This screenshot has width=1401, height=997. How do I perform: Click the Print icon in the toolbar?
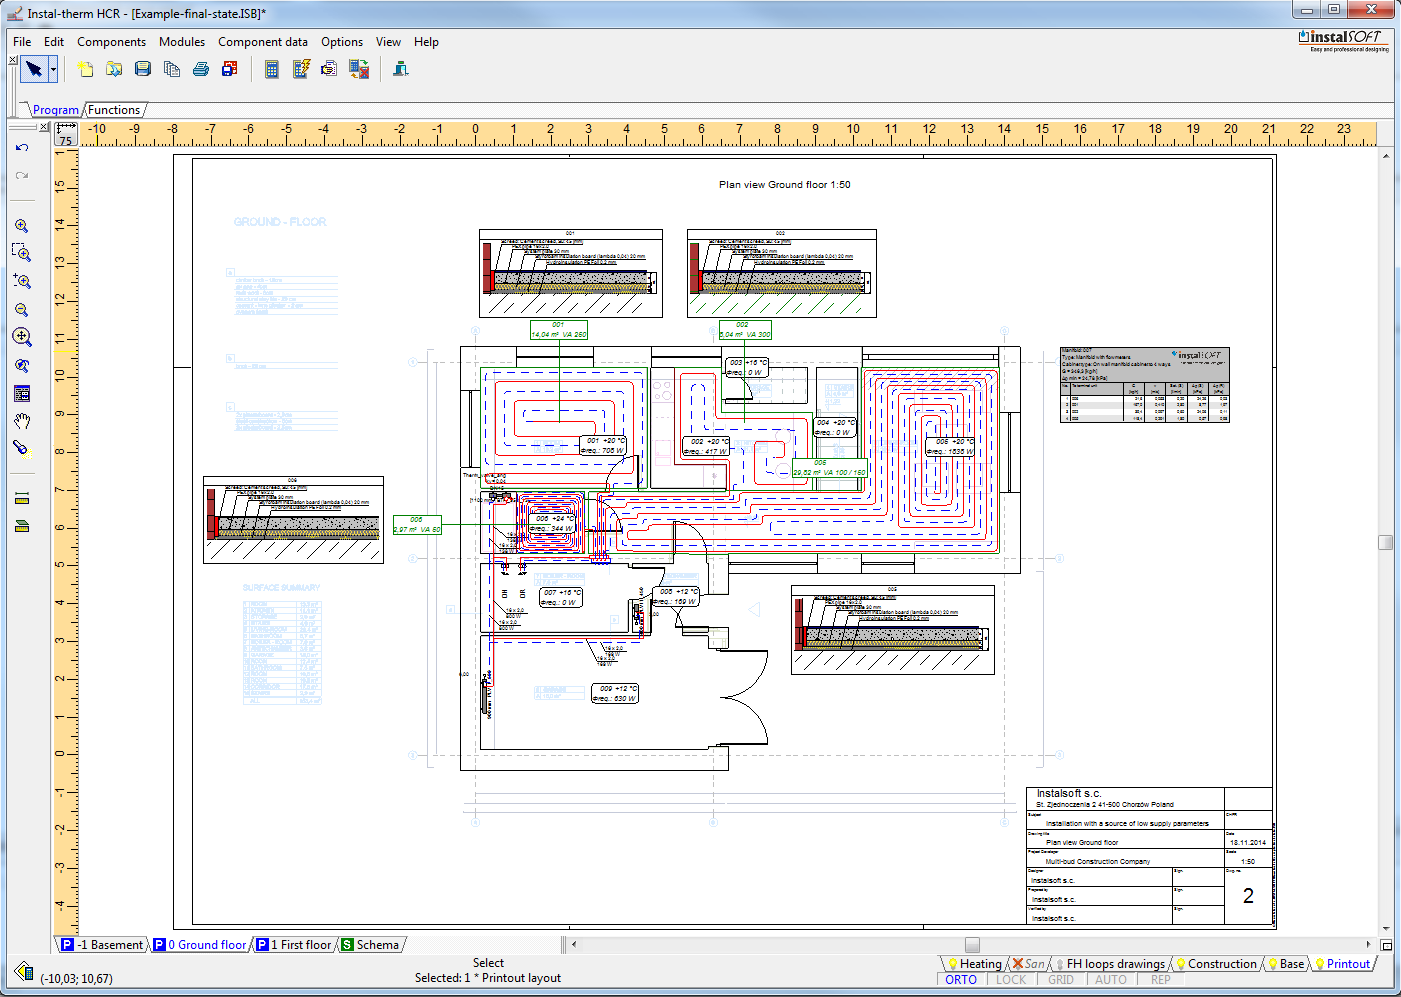[201, 69]
